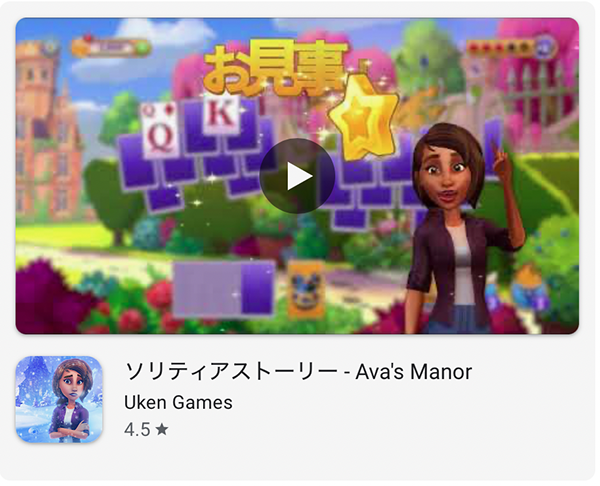Select the purple face-down stock pile
Screen dimensions: 600x486
[x=224, y=289]
